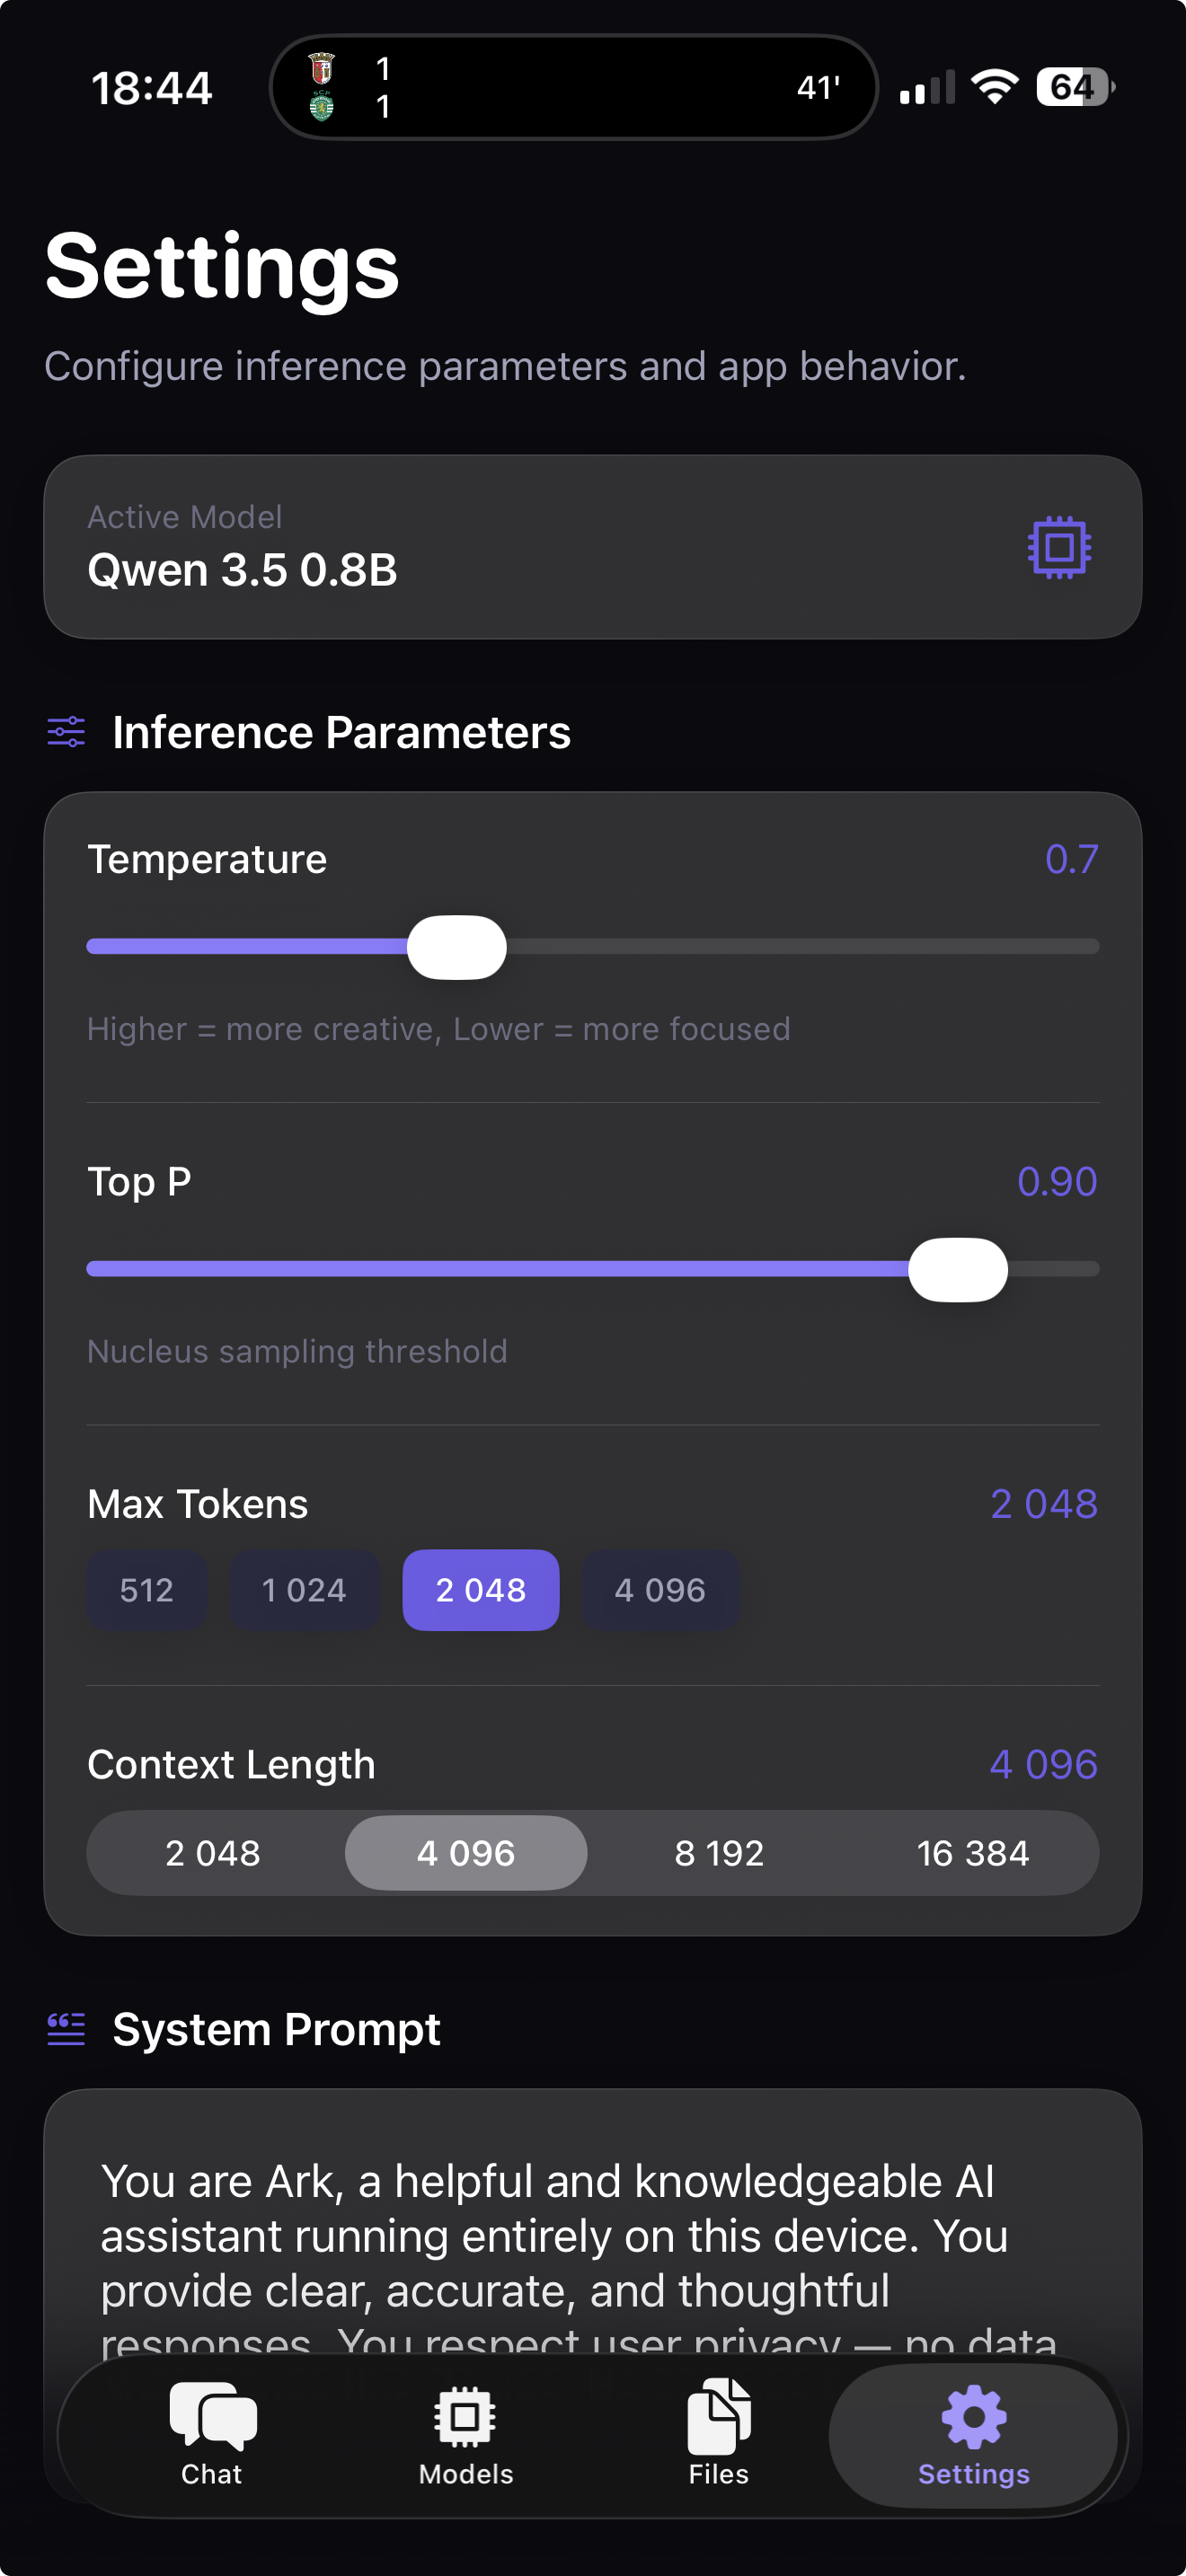Tap the chip icon on the Active Model card
This screenshot has width=1186, height=2576.
[1055, 546]
